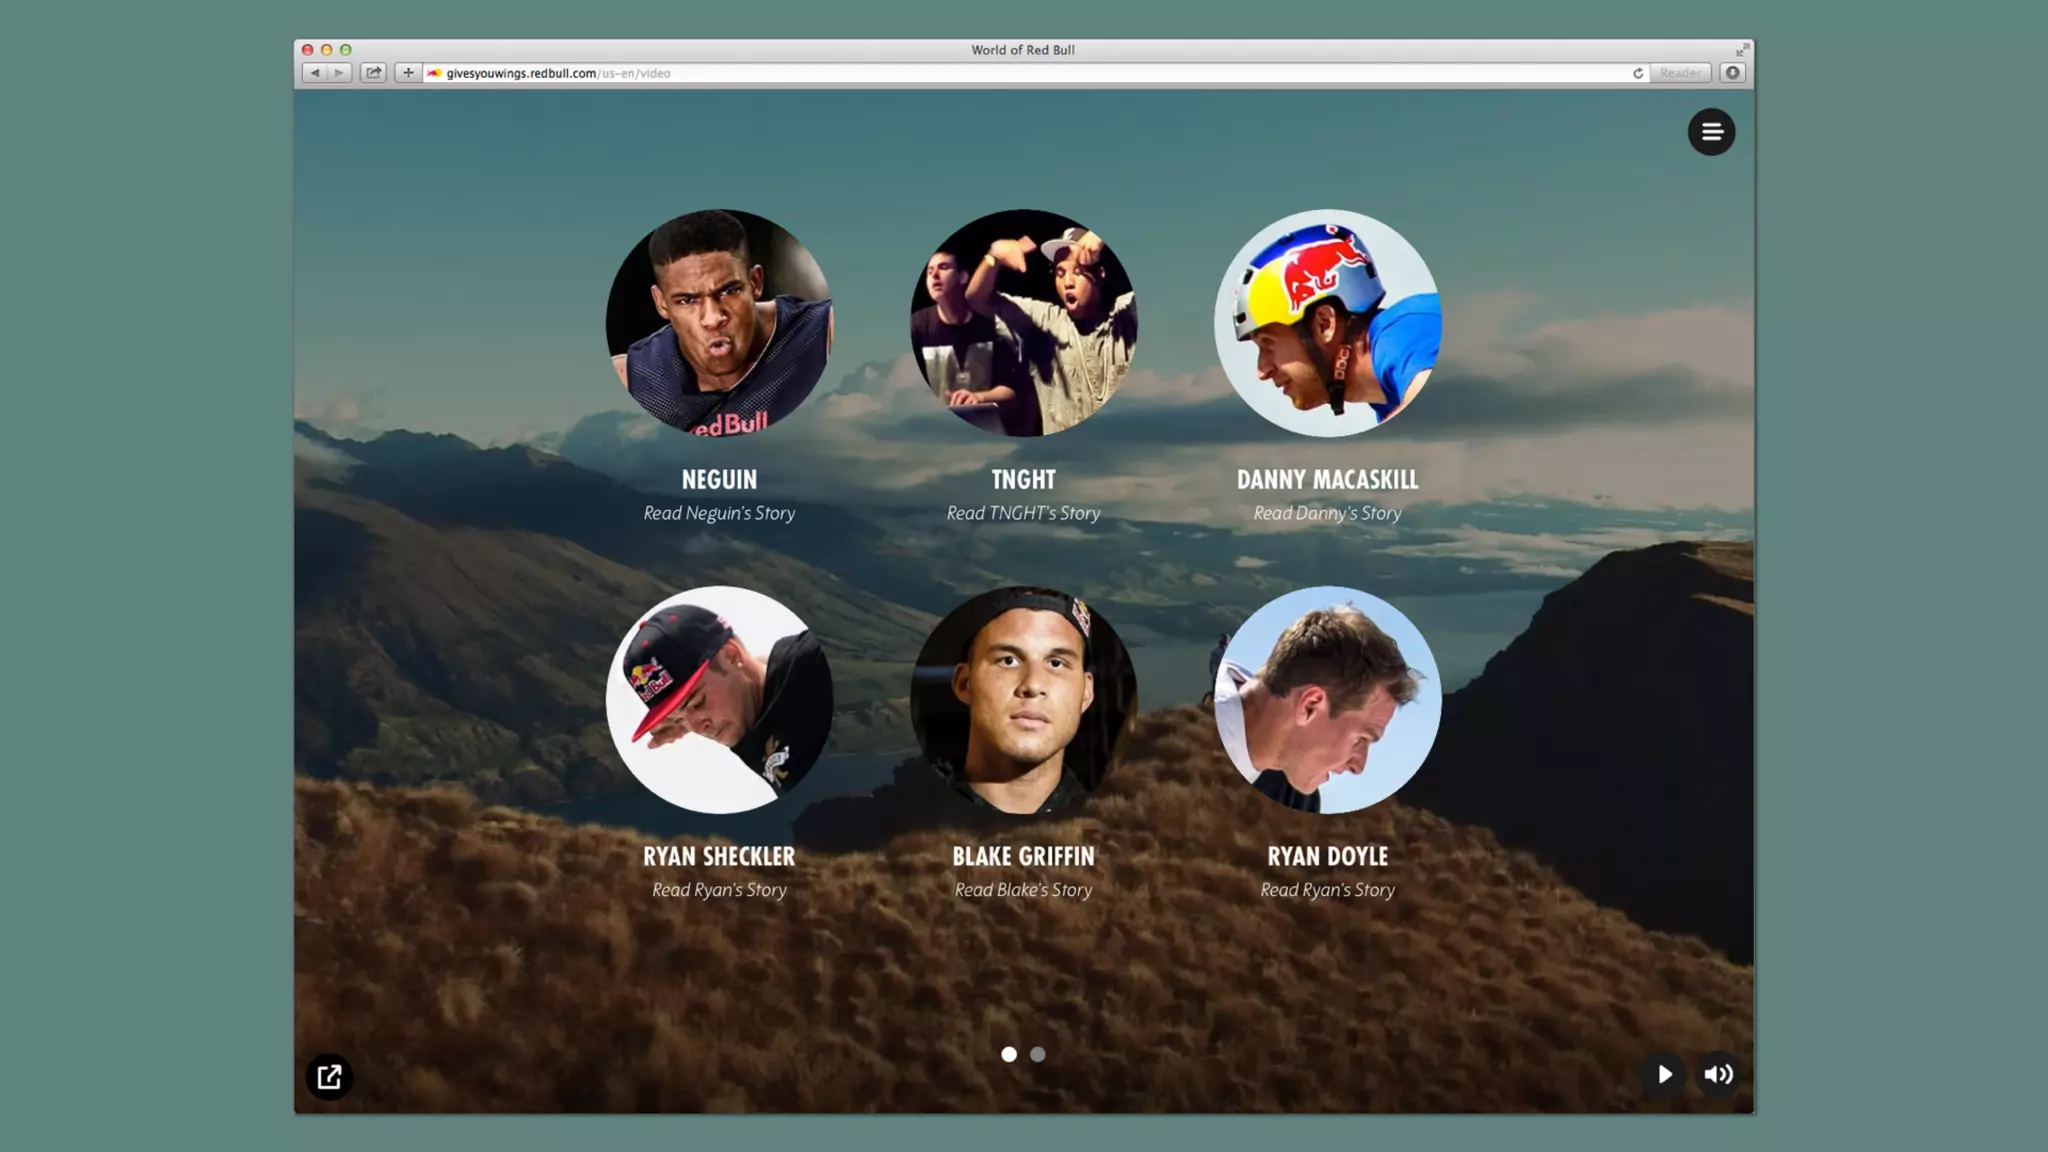Click the browser back arrow
The height and width of the screenshot is (1152, 2048).
315,73
